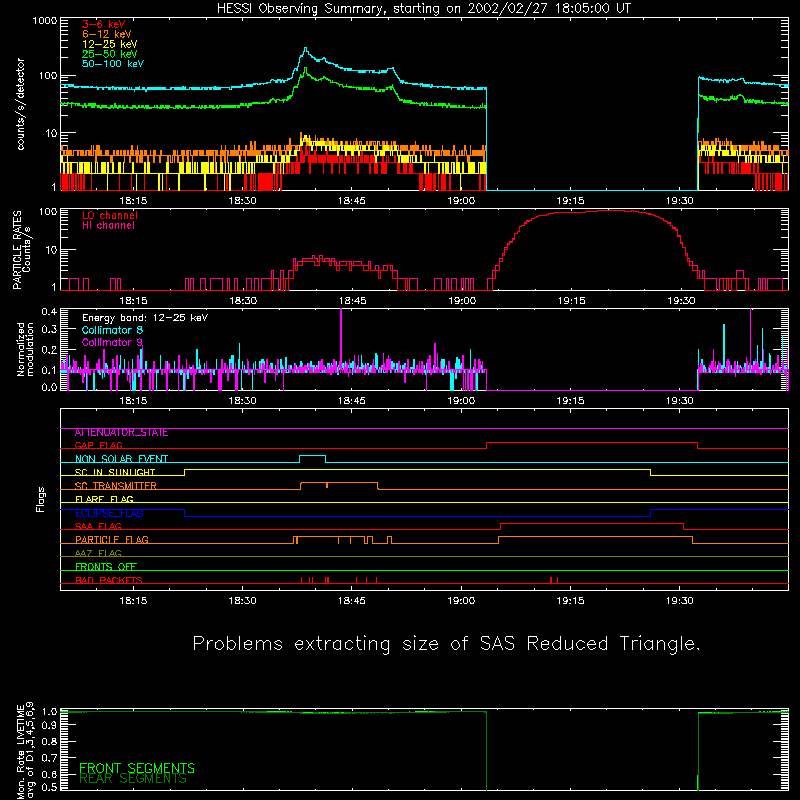The height and width of the screenshot is (800, 800).
Task: Click the raised SAA_FLAG segment
Action: [592, 524]
